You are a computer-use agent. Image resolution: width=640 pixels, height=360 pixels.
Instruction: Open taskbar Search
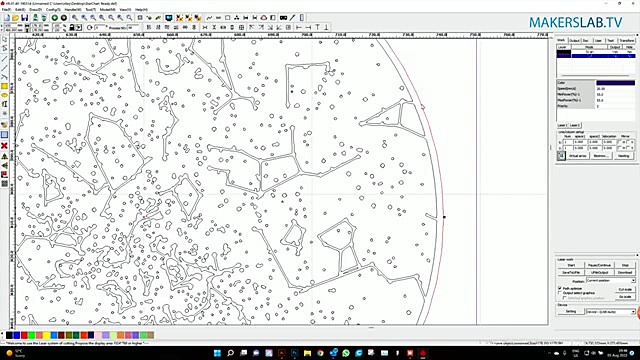[x=231, y=353]
